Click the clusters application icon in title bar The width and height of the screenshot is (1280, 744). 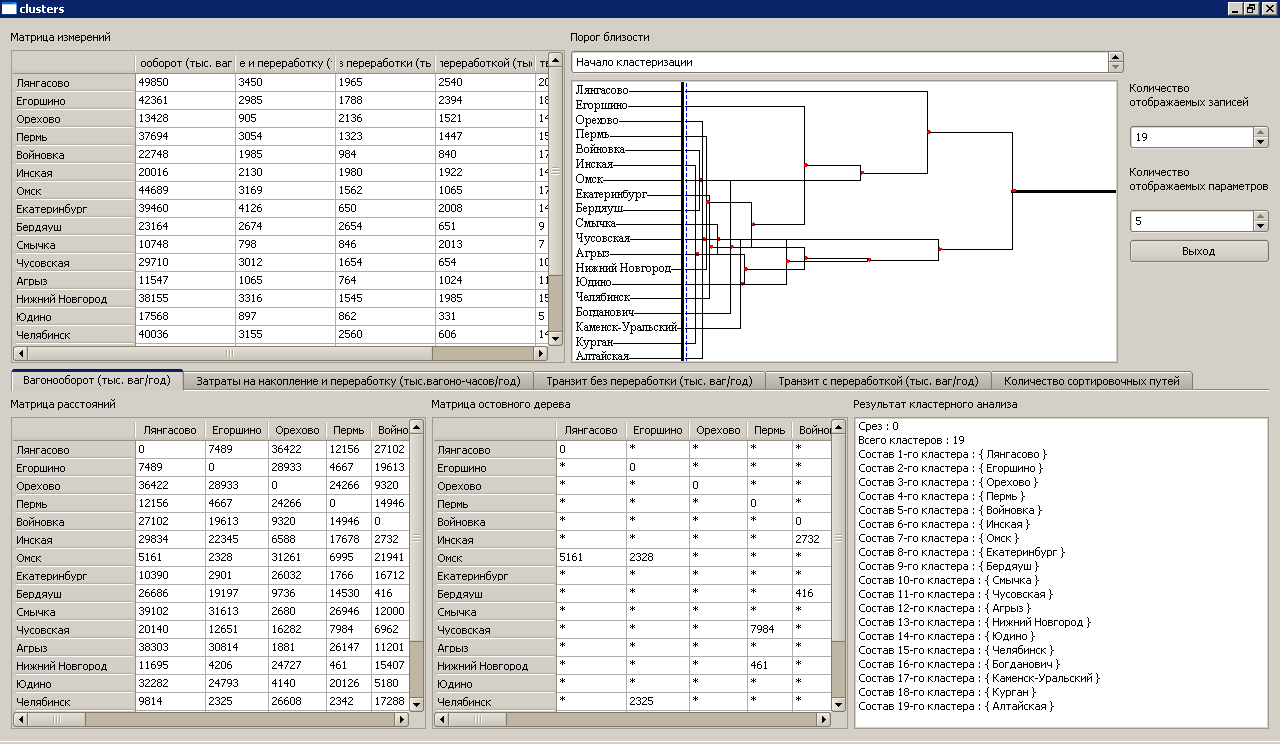click(8, 9)
